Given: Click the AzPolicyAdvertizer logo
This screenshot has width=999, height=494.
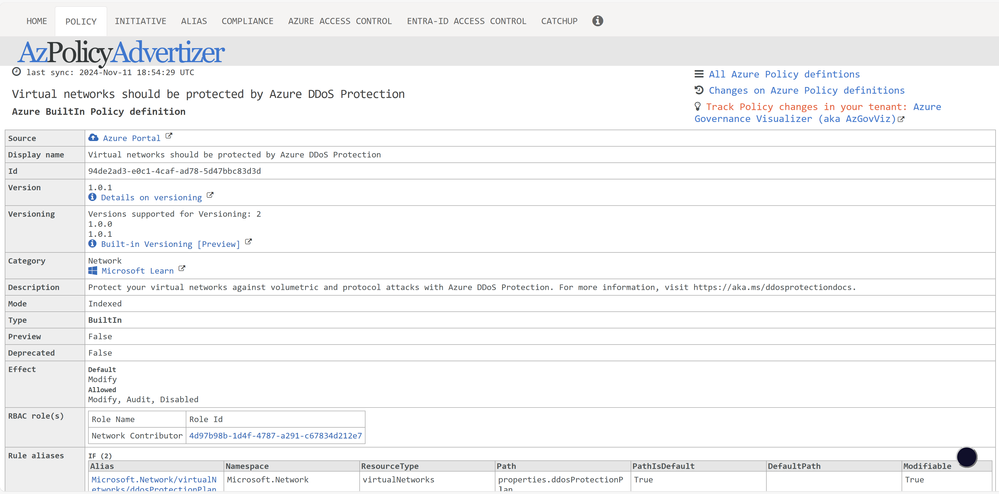Looking at the screenshot, I should [x=121, y=52].
